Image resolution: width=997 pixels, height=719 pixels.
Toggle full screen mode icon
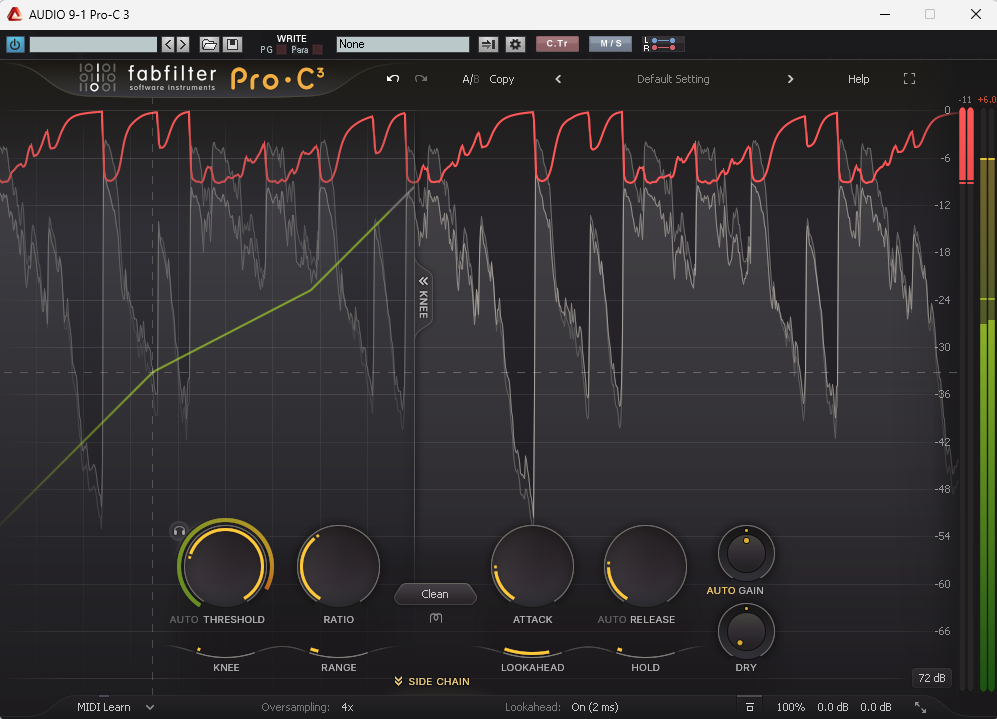click(909, 79)
